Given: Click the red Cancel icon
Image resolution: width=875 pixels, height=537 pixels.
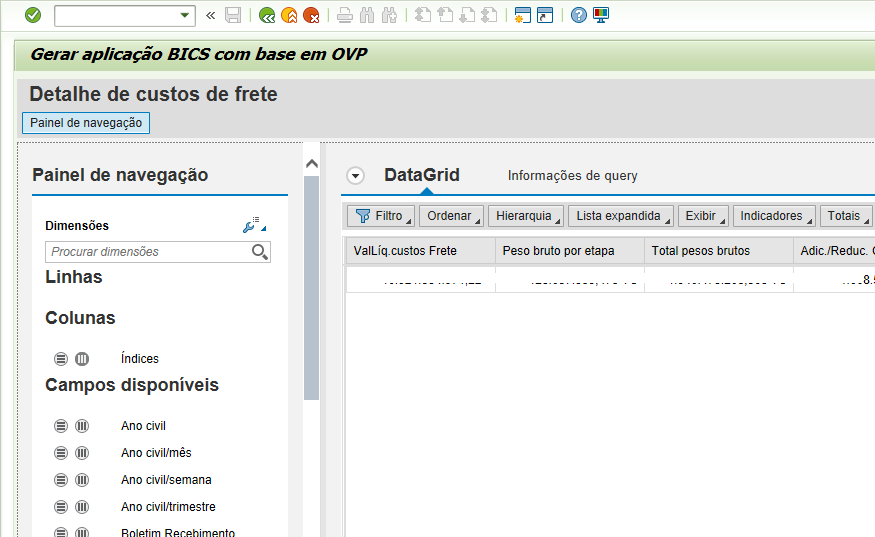Looking at the screenshot, I should (x=311, y=15).
